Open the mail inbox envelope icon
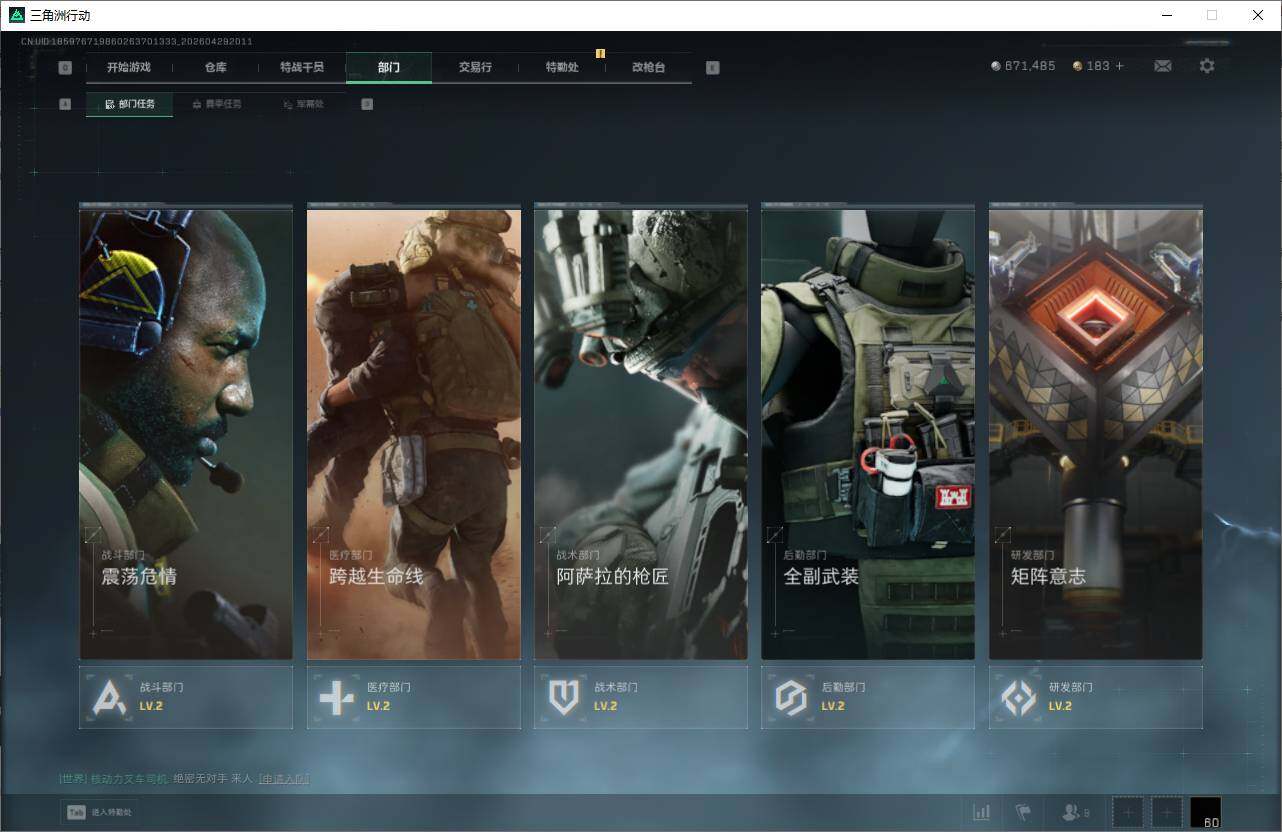The width and height of the screenshot is (1282, 832). [1163, 66]
